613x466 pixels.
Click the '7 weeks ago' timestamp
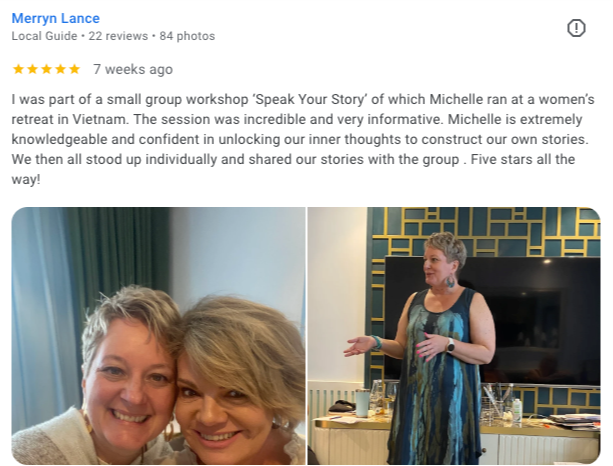pyautogui.click(x=133, y=69)
